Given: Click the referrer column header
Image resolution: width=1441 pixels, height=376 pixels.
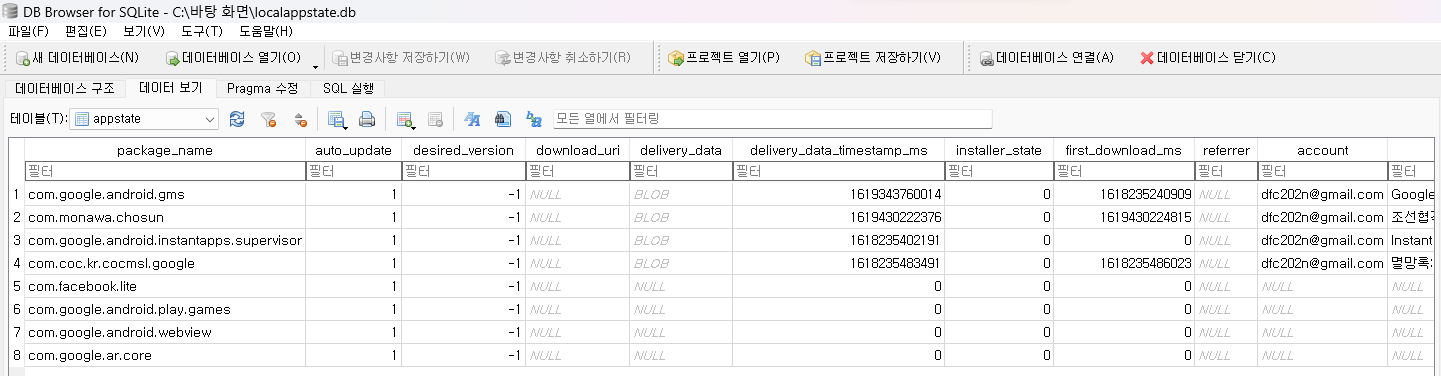Looking at the screenshot, I should (x=1226, y=150).
